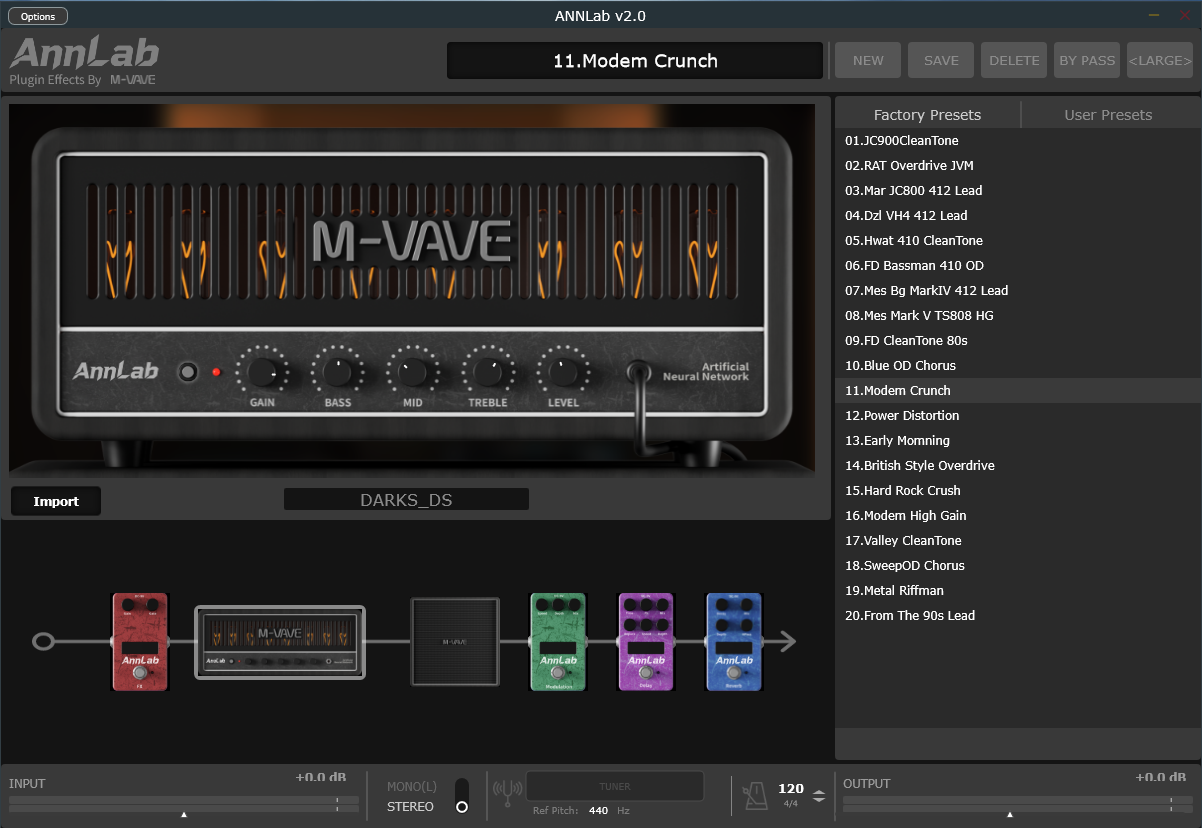Select preset 16.Modem High Gain
Image resolution: width=1202 pixels, height=828 pixels.
click(1017, 516)
